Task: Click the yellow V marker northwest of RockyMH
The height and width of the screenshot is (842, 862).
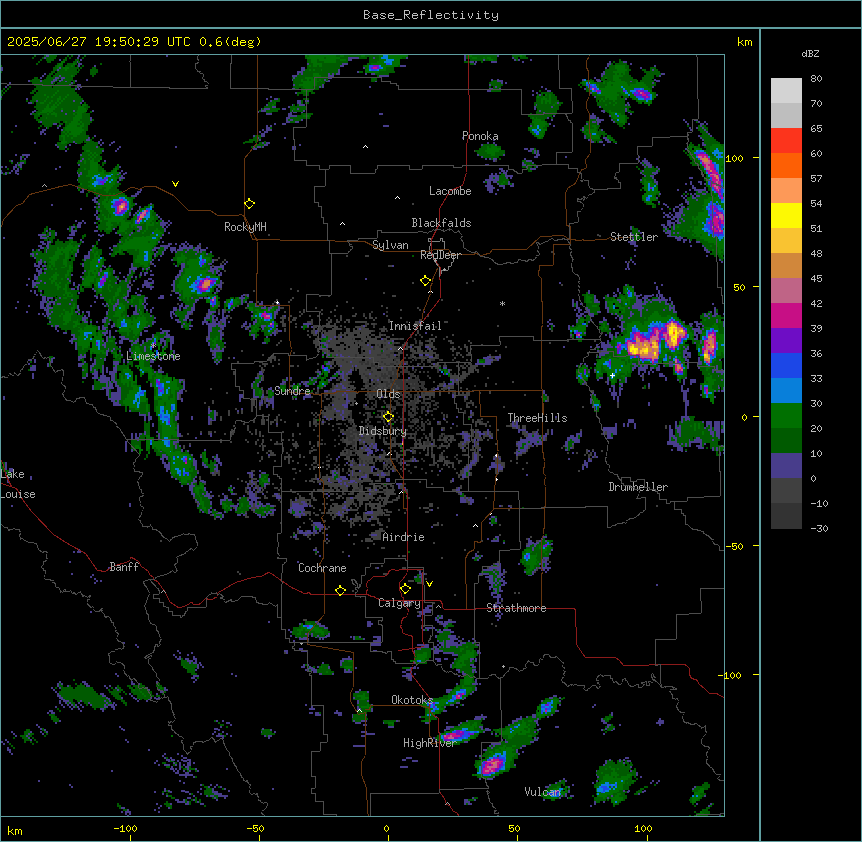Action: (x=175, y=184)
